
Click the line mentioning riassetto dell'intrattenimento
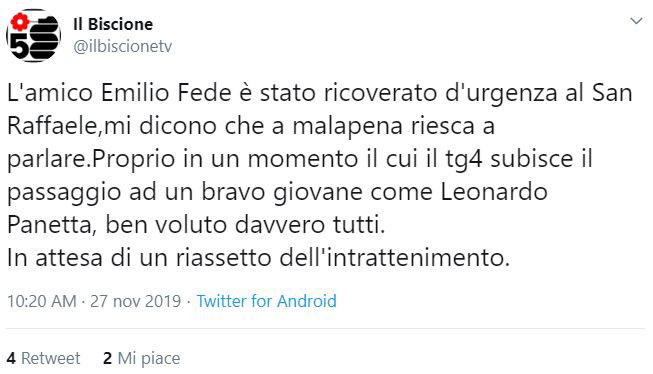(259, 258)
